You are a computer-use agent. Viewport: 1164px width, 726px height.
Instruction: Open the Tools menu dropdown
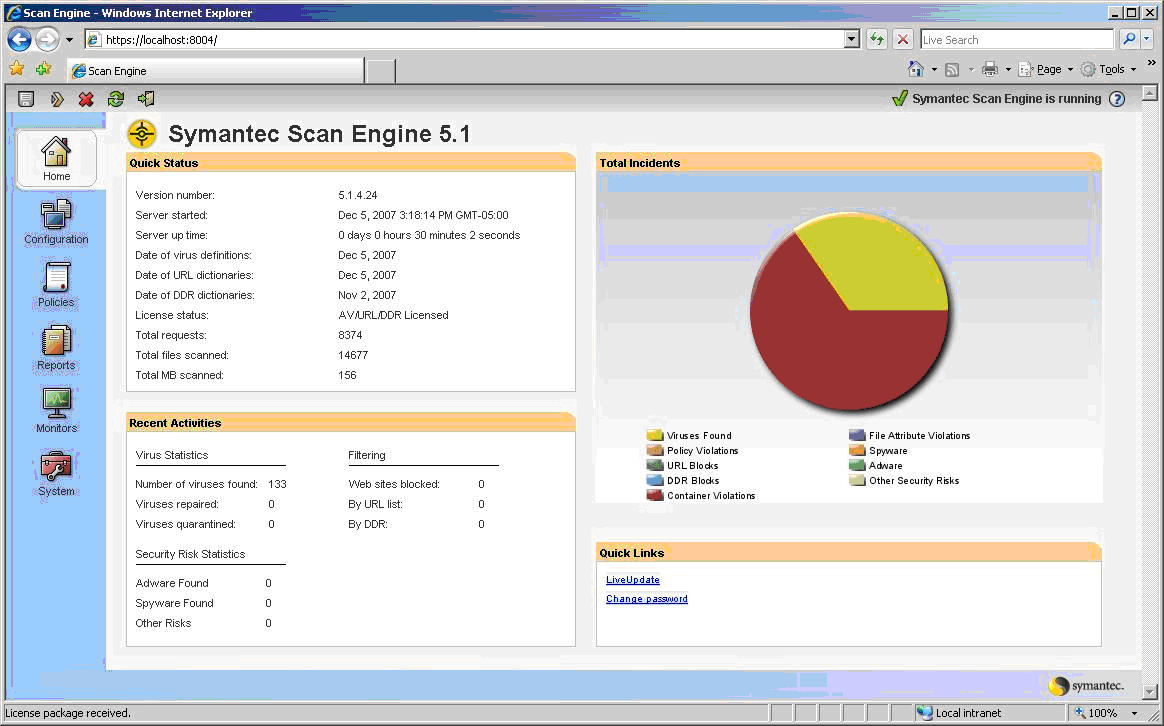pos(1108,69)
